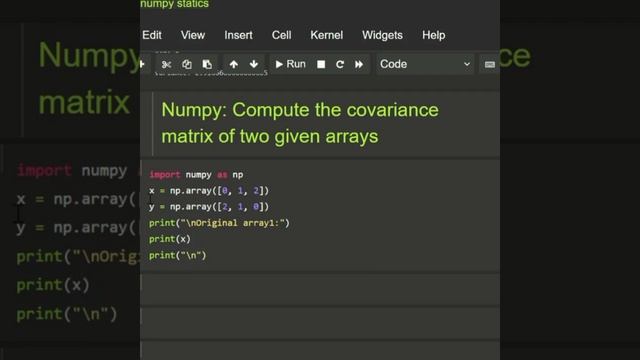Restart the kernel with the circular arrow

tap(340, 64)
